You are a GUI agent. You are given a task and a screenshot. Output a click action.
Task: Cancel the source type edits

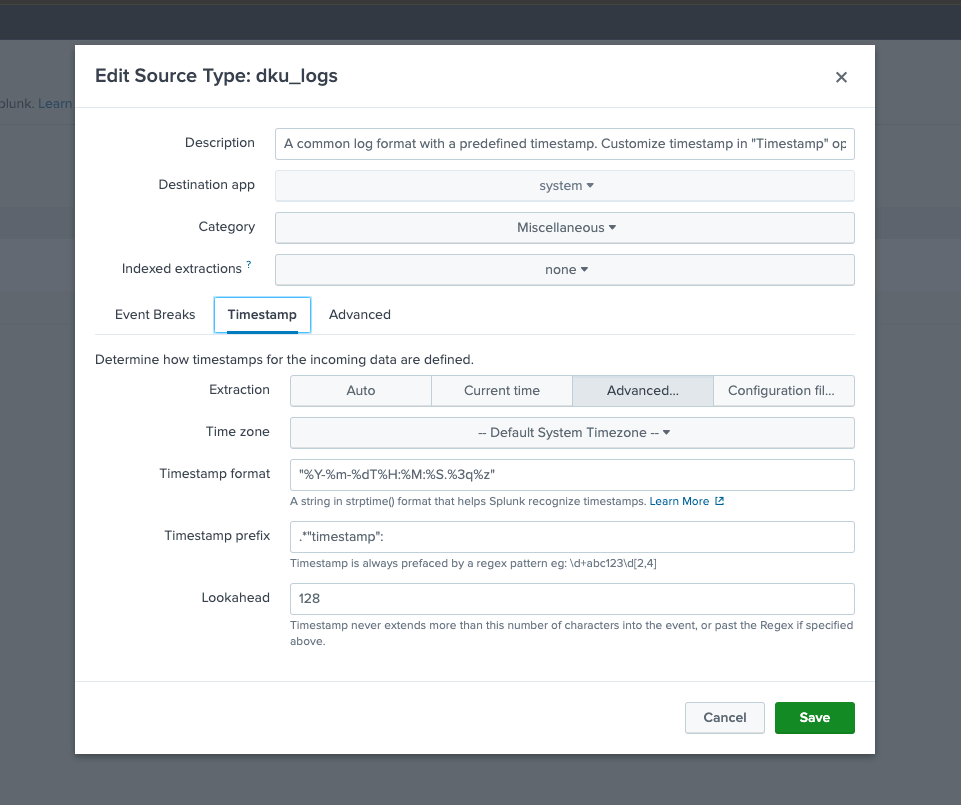tap(724, 717)
